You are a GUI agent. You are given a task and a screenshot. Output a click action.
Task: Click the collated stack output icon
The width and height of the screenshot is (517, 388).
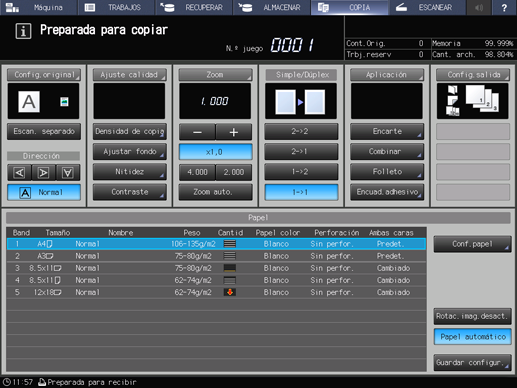coord(482,99)
